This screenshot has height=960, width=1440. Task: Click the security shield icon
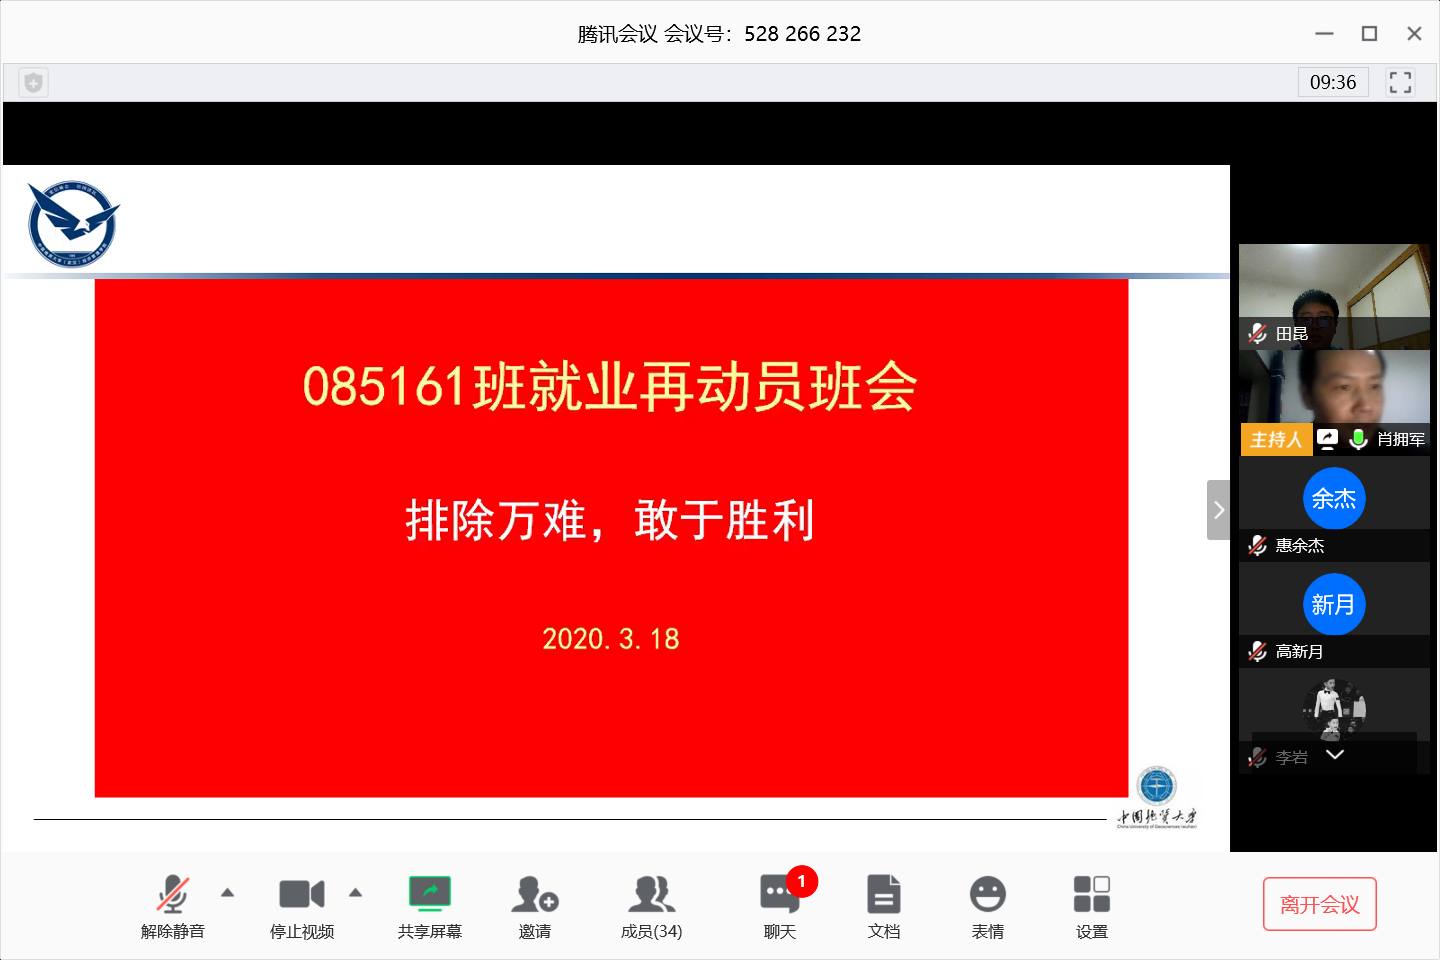(x=33, y=83)
